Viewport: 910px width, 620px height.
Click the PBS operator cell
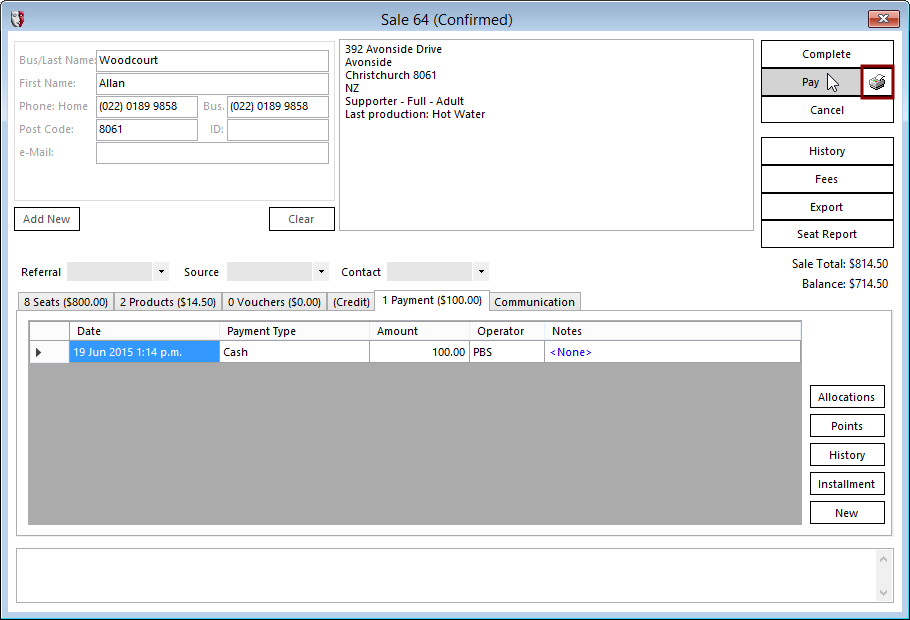pos(507,352)
